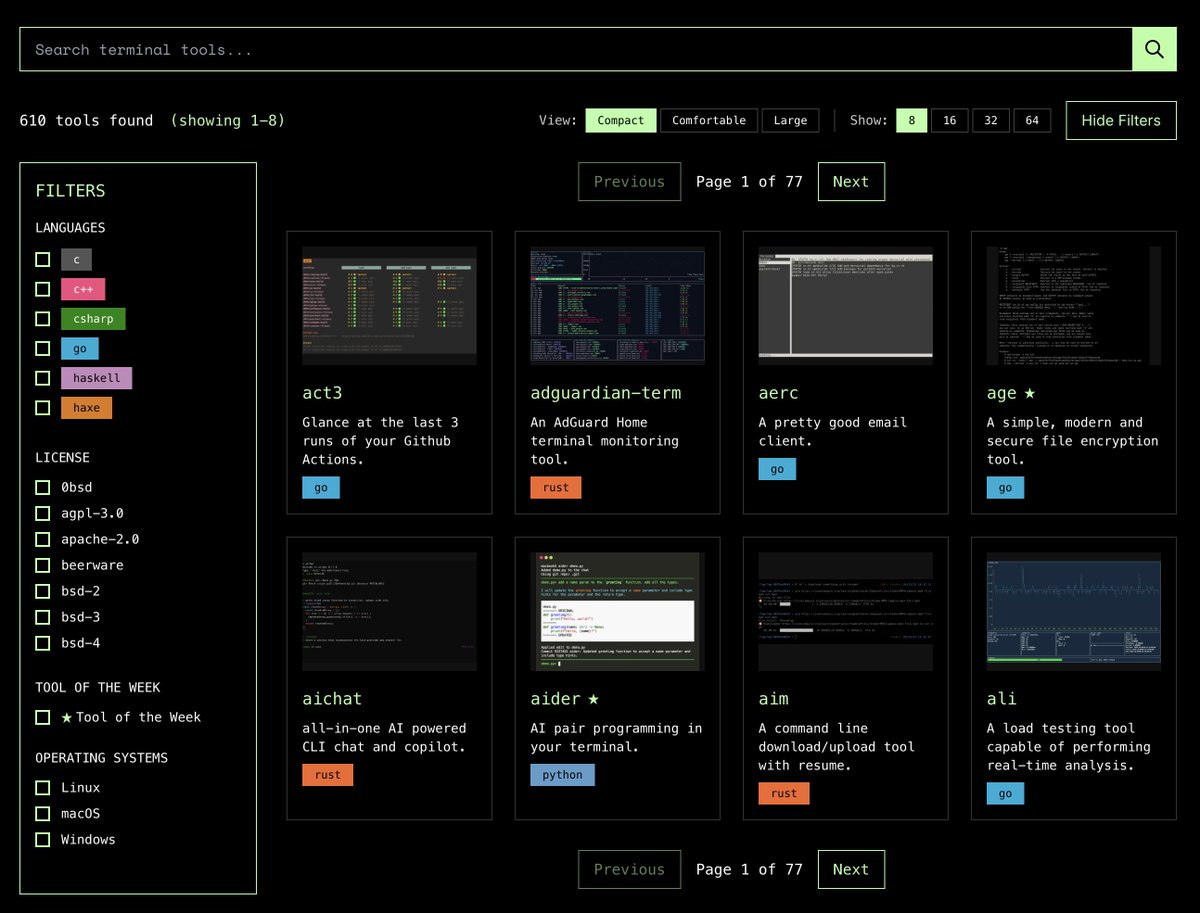Click the rust tag on aim card

coord(784,793)
